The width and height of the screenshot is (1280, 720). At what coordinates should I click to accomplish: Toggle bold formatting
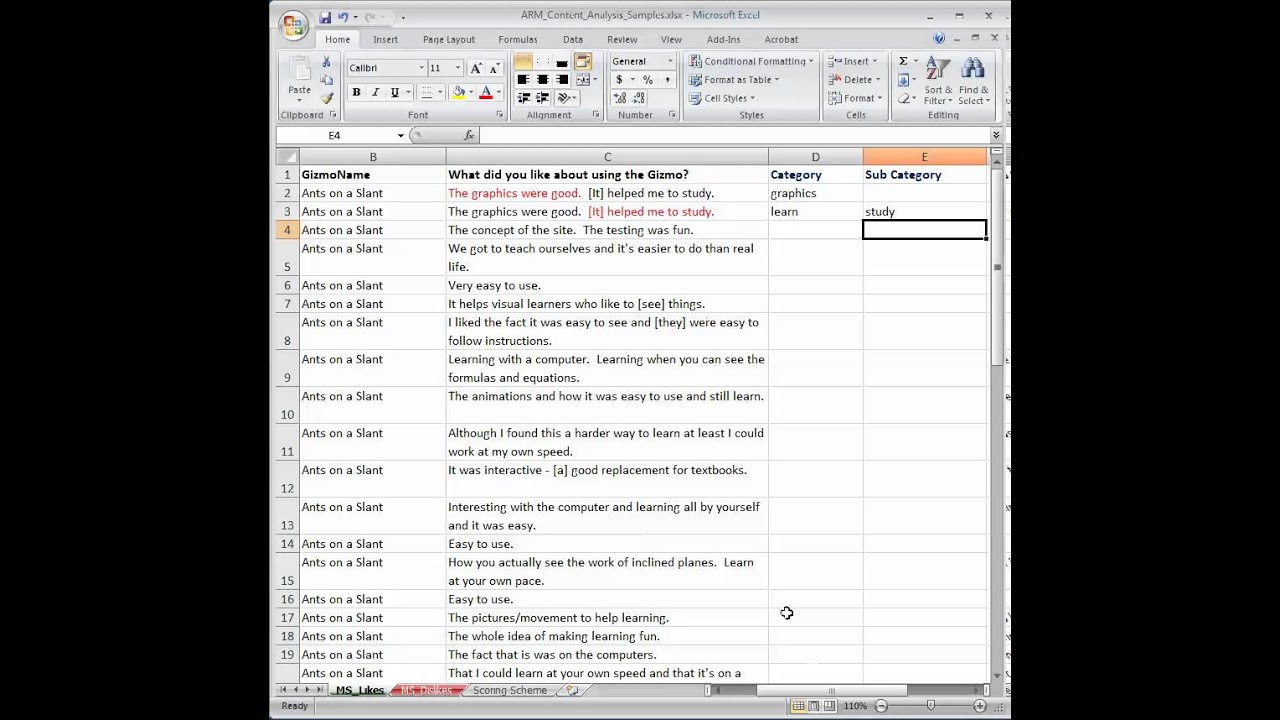pyautogui.click(x=356, y=92)
